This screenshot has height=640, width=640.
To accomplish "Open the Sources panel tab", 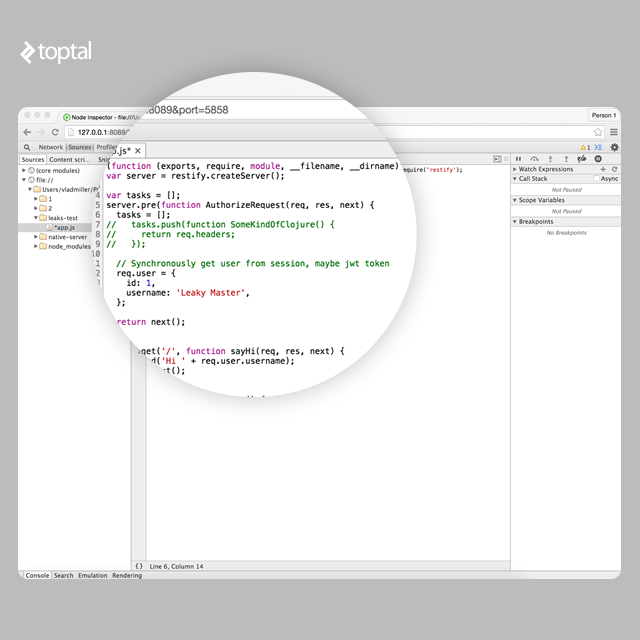I will (80, 147).
